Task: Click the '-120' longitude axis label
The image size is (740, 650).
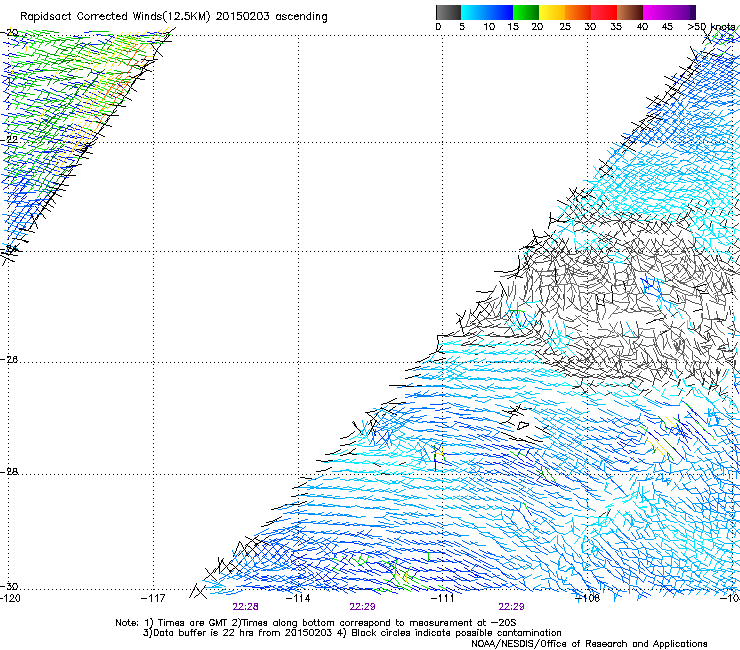Action: tap(10, 598)
